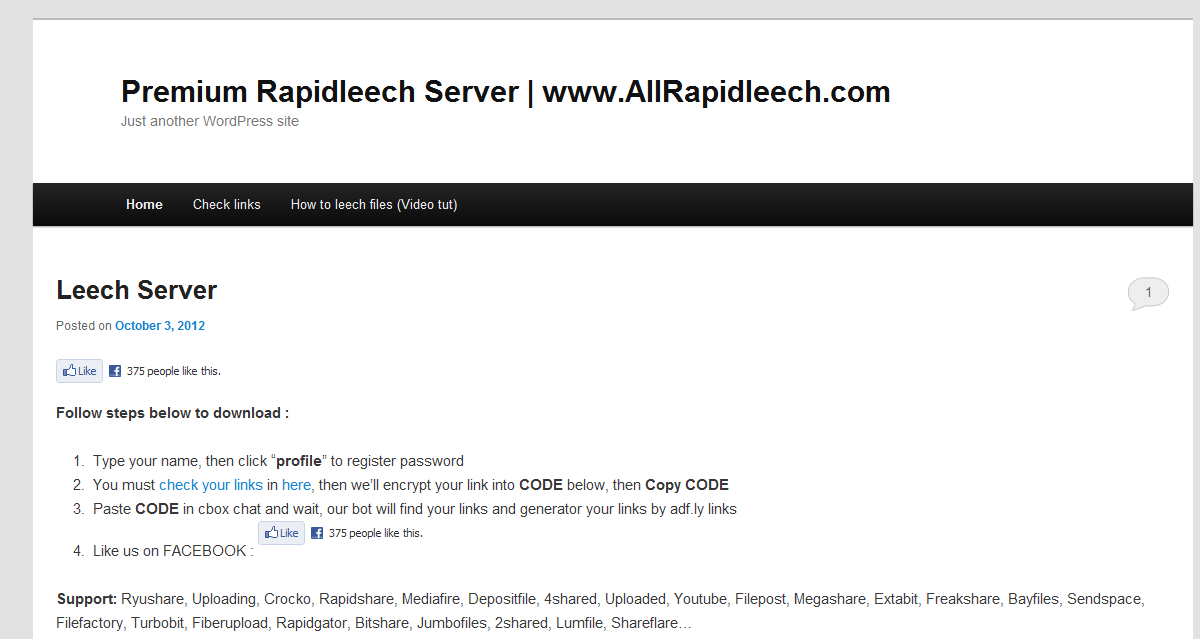This screenshot has width=1200, height=639.
Task: Click the step 4 '375 people like this' text
Action: [x=376, y=533]
